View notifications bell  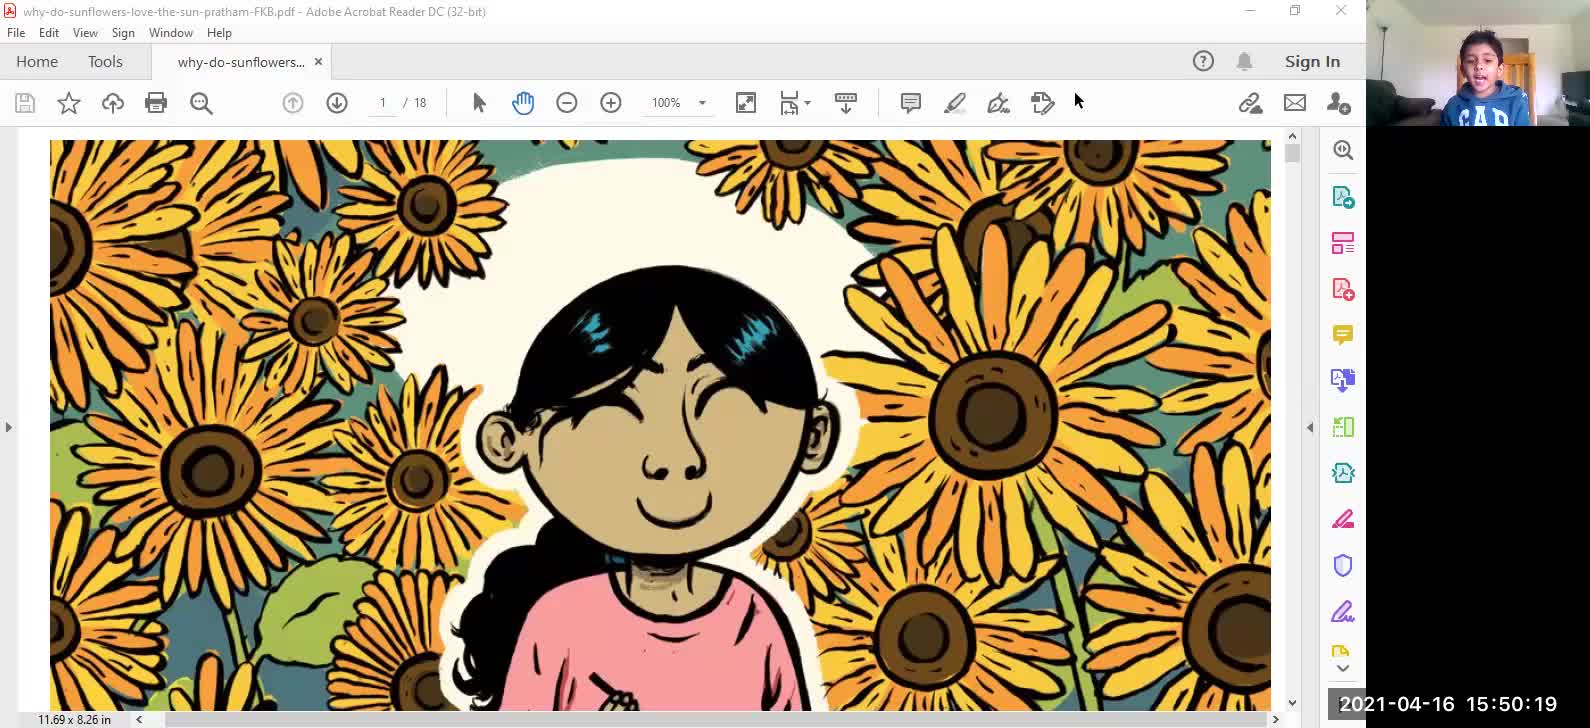1245,61
